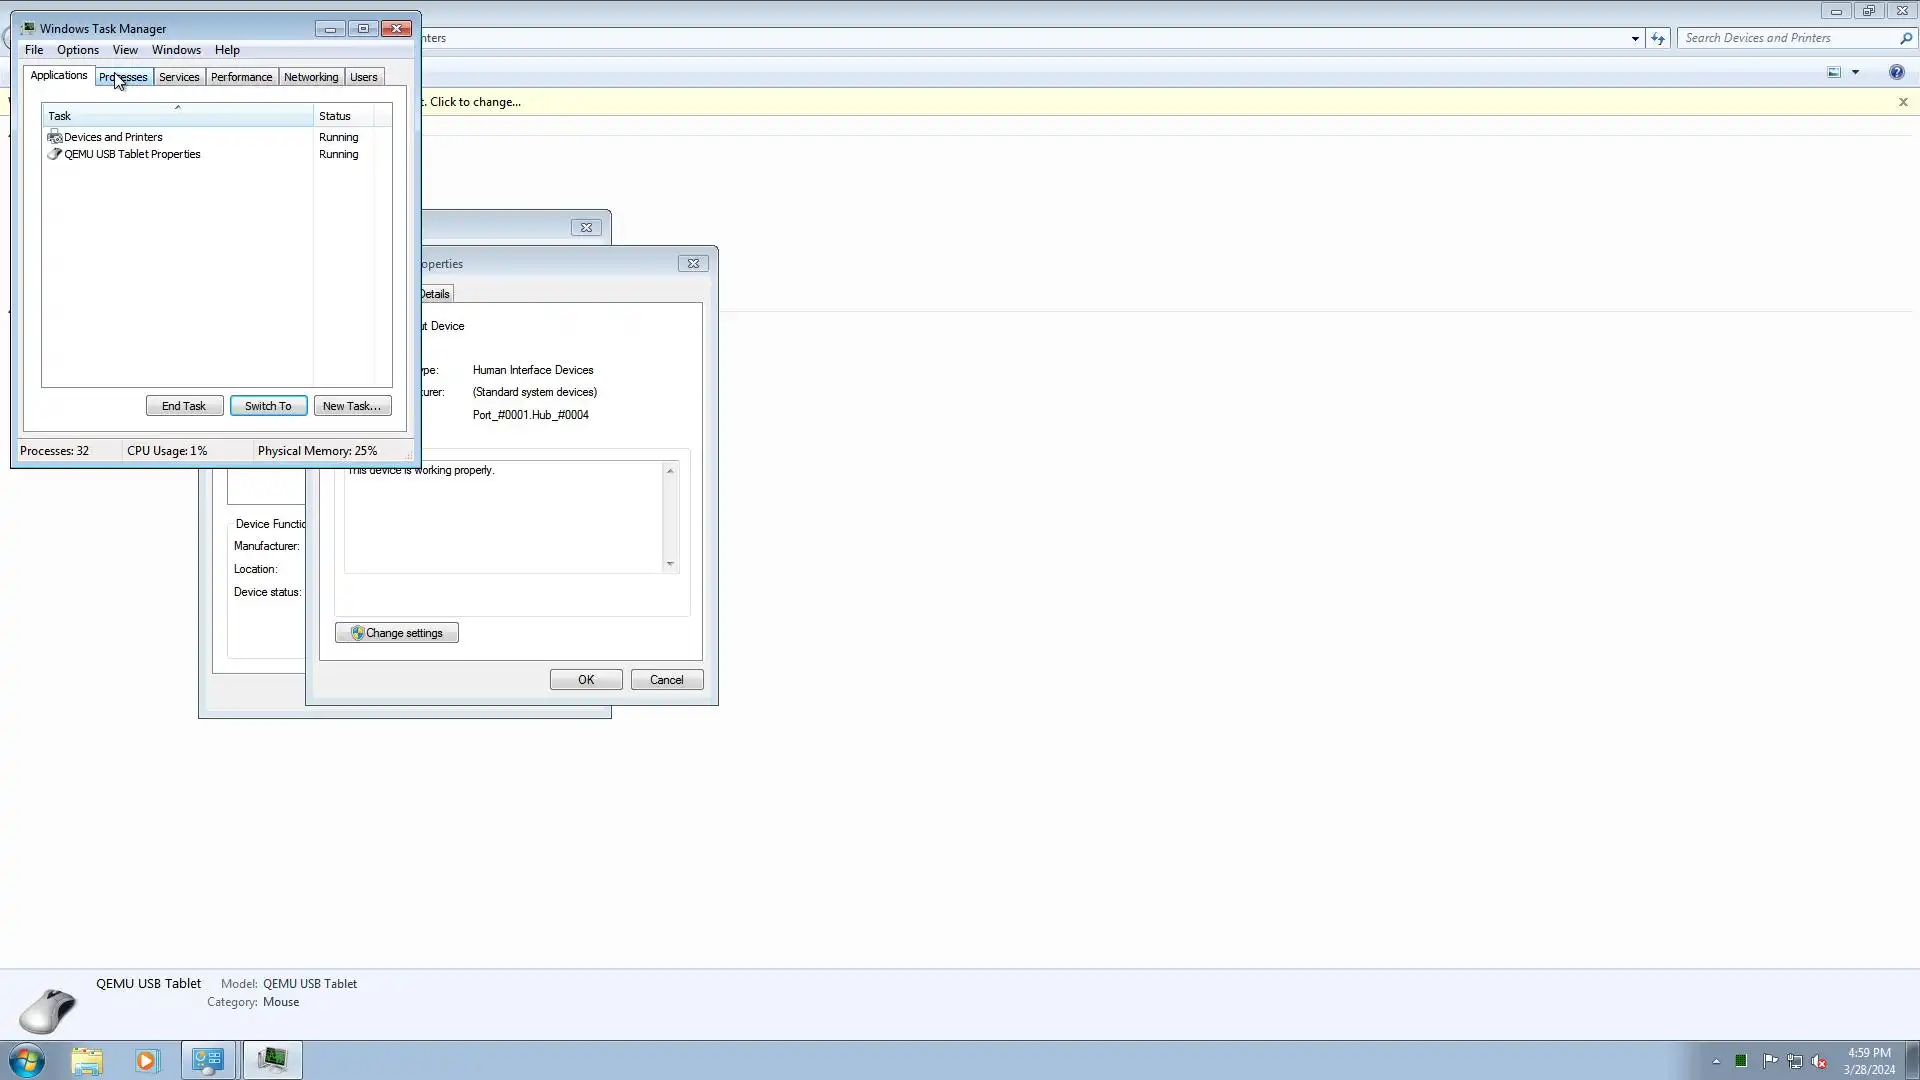Open the Options menu in Task Manager
The height and width of the screenshot is (1080, 1920).
[x=77, y=50]
